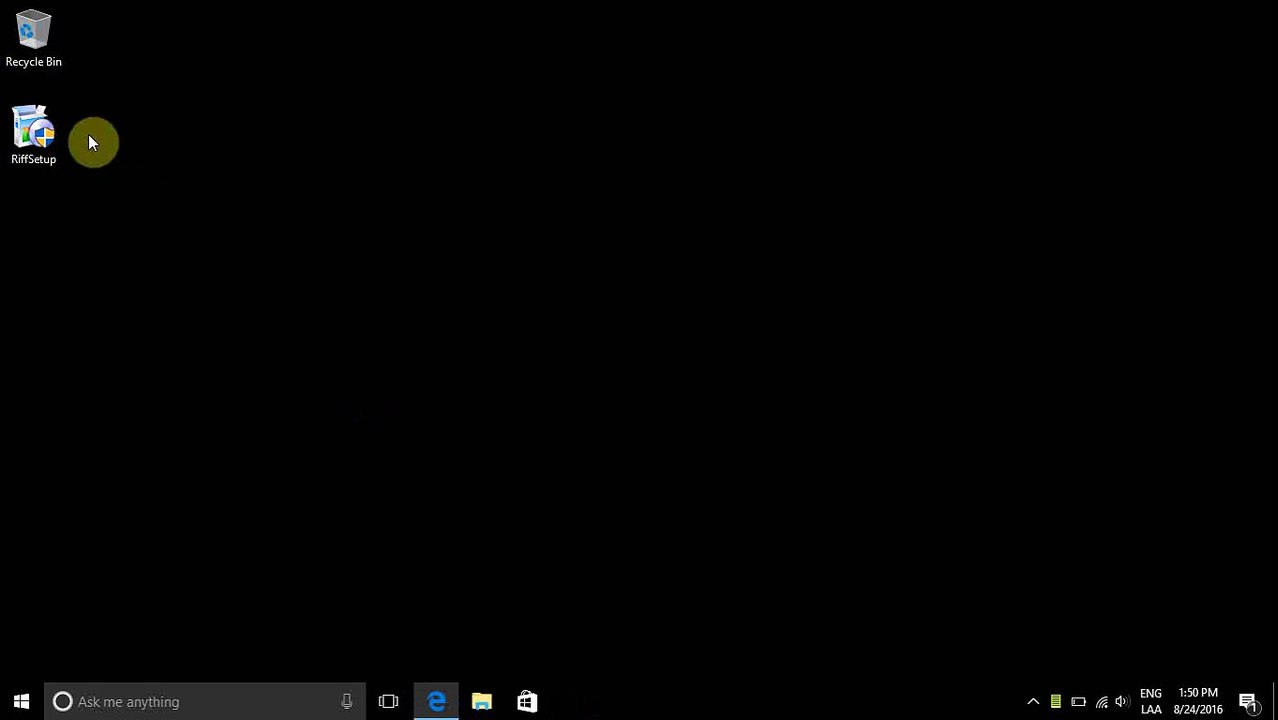Switch the ENG LAA input language
Screen dimensions: 1278x720
point(1151,702)
